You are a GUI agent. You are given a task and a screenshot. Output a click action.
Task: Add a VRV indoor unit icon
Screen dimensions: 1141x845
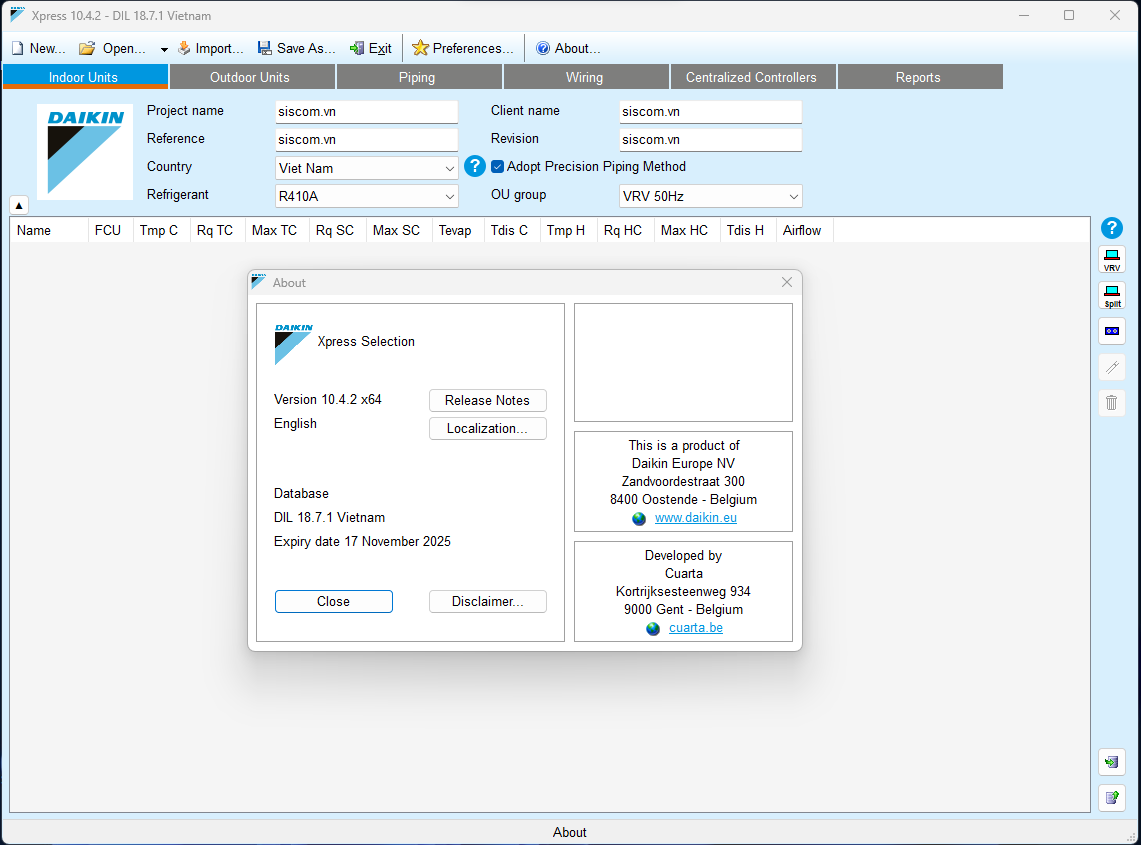tap(1111, 260)
